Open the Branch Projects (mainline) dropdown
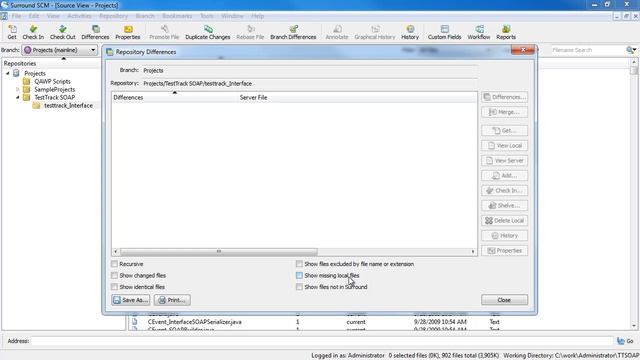This screenshot has width=640, height=360. 60,50
